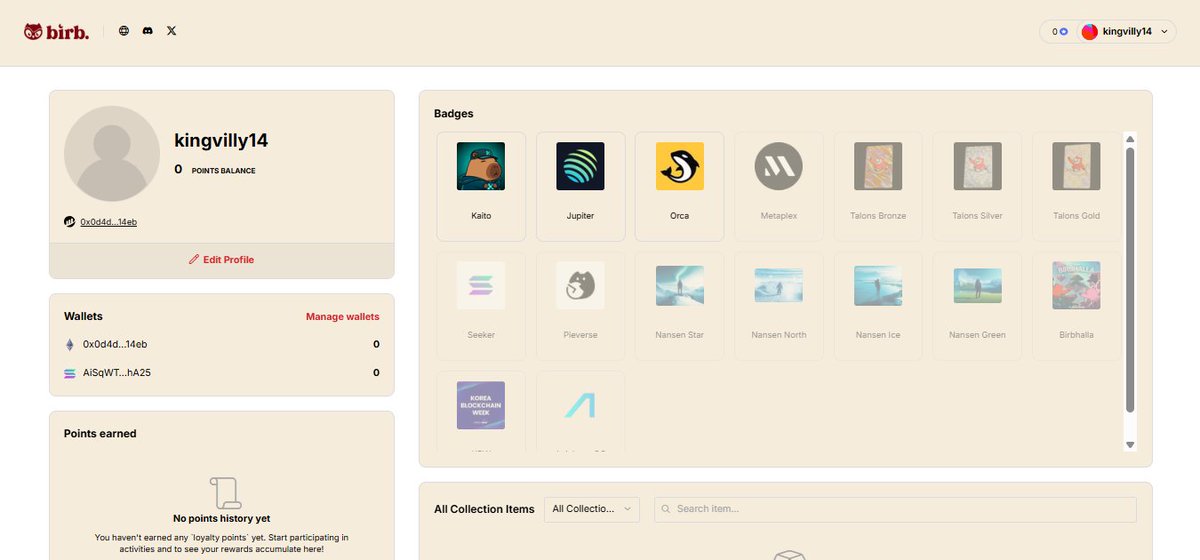This screenshot has width=1200, height=560.
Task: Click the points balance pill in header
Action: point(1059,32)
